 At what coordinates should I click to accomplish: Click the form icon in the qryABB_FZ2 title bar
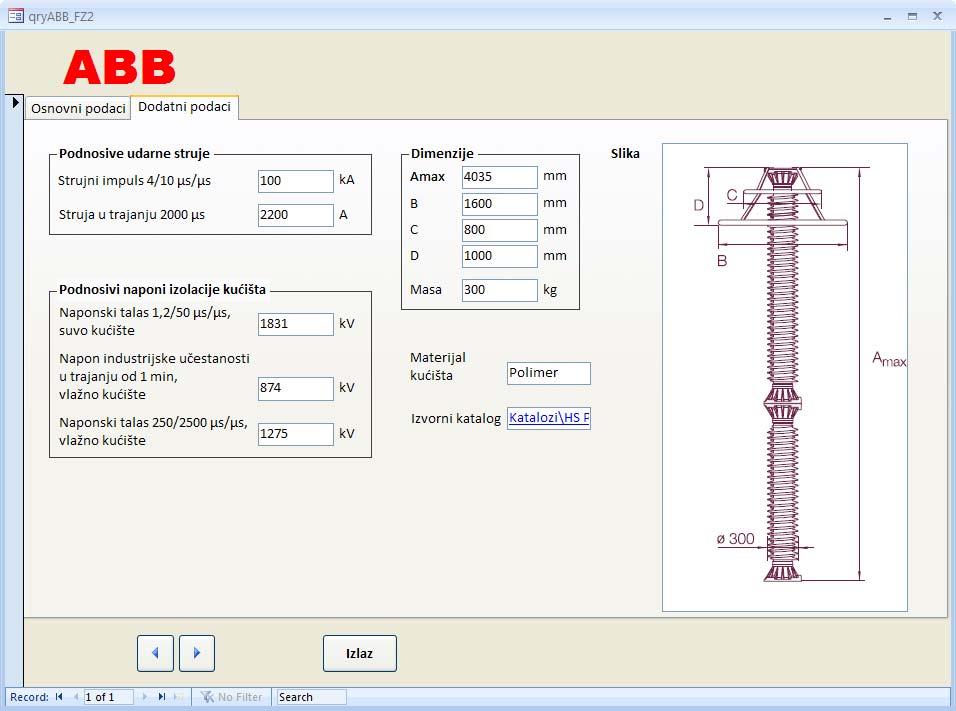15,16
